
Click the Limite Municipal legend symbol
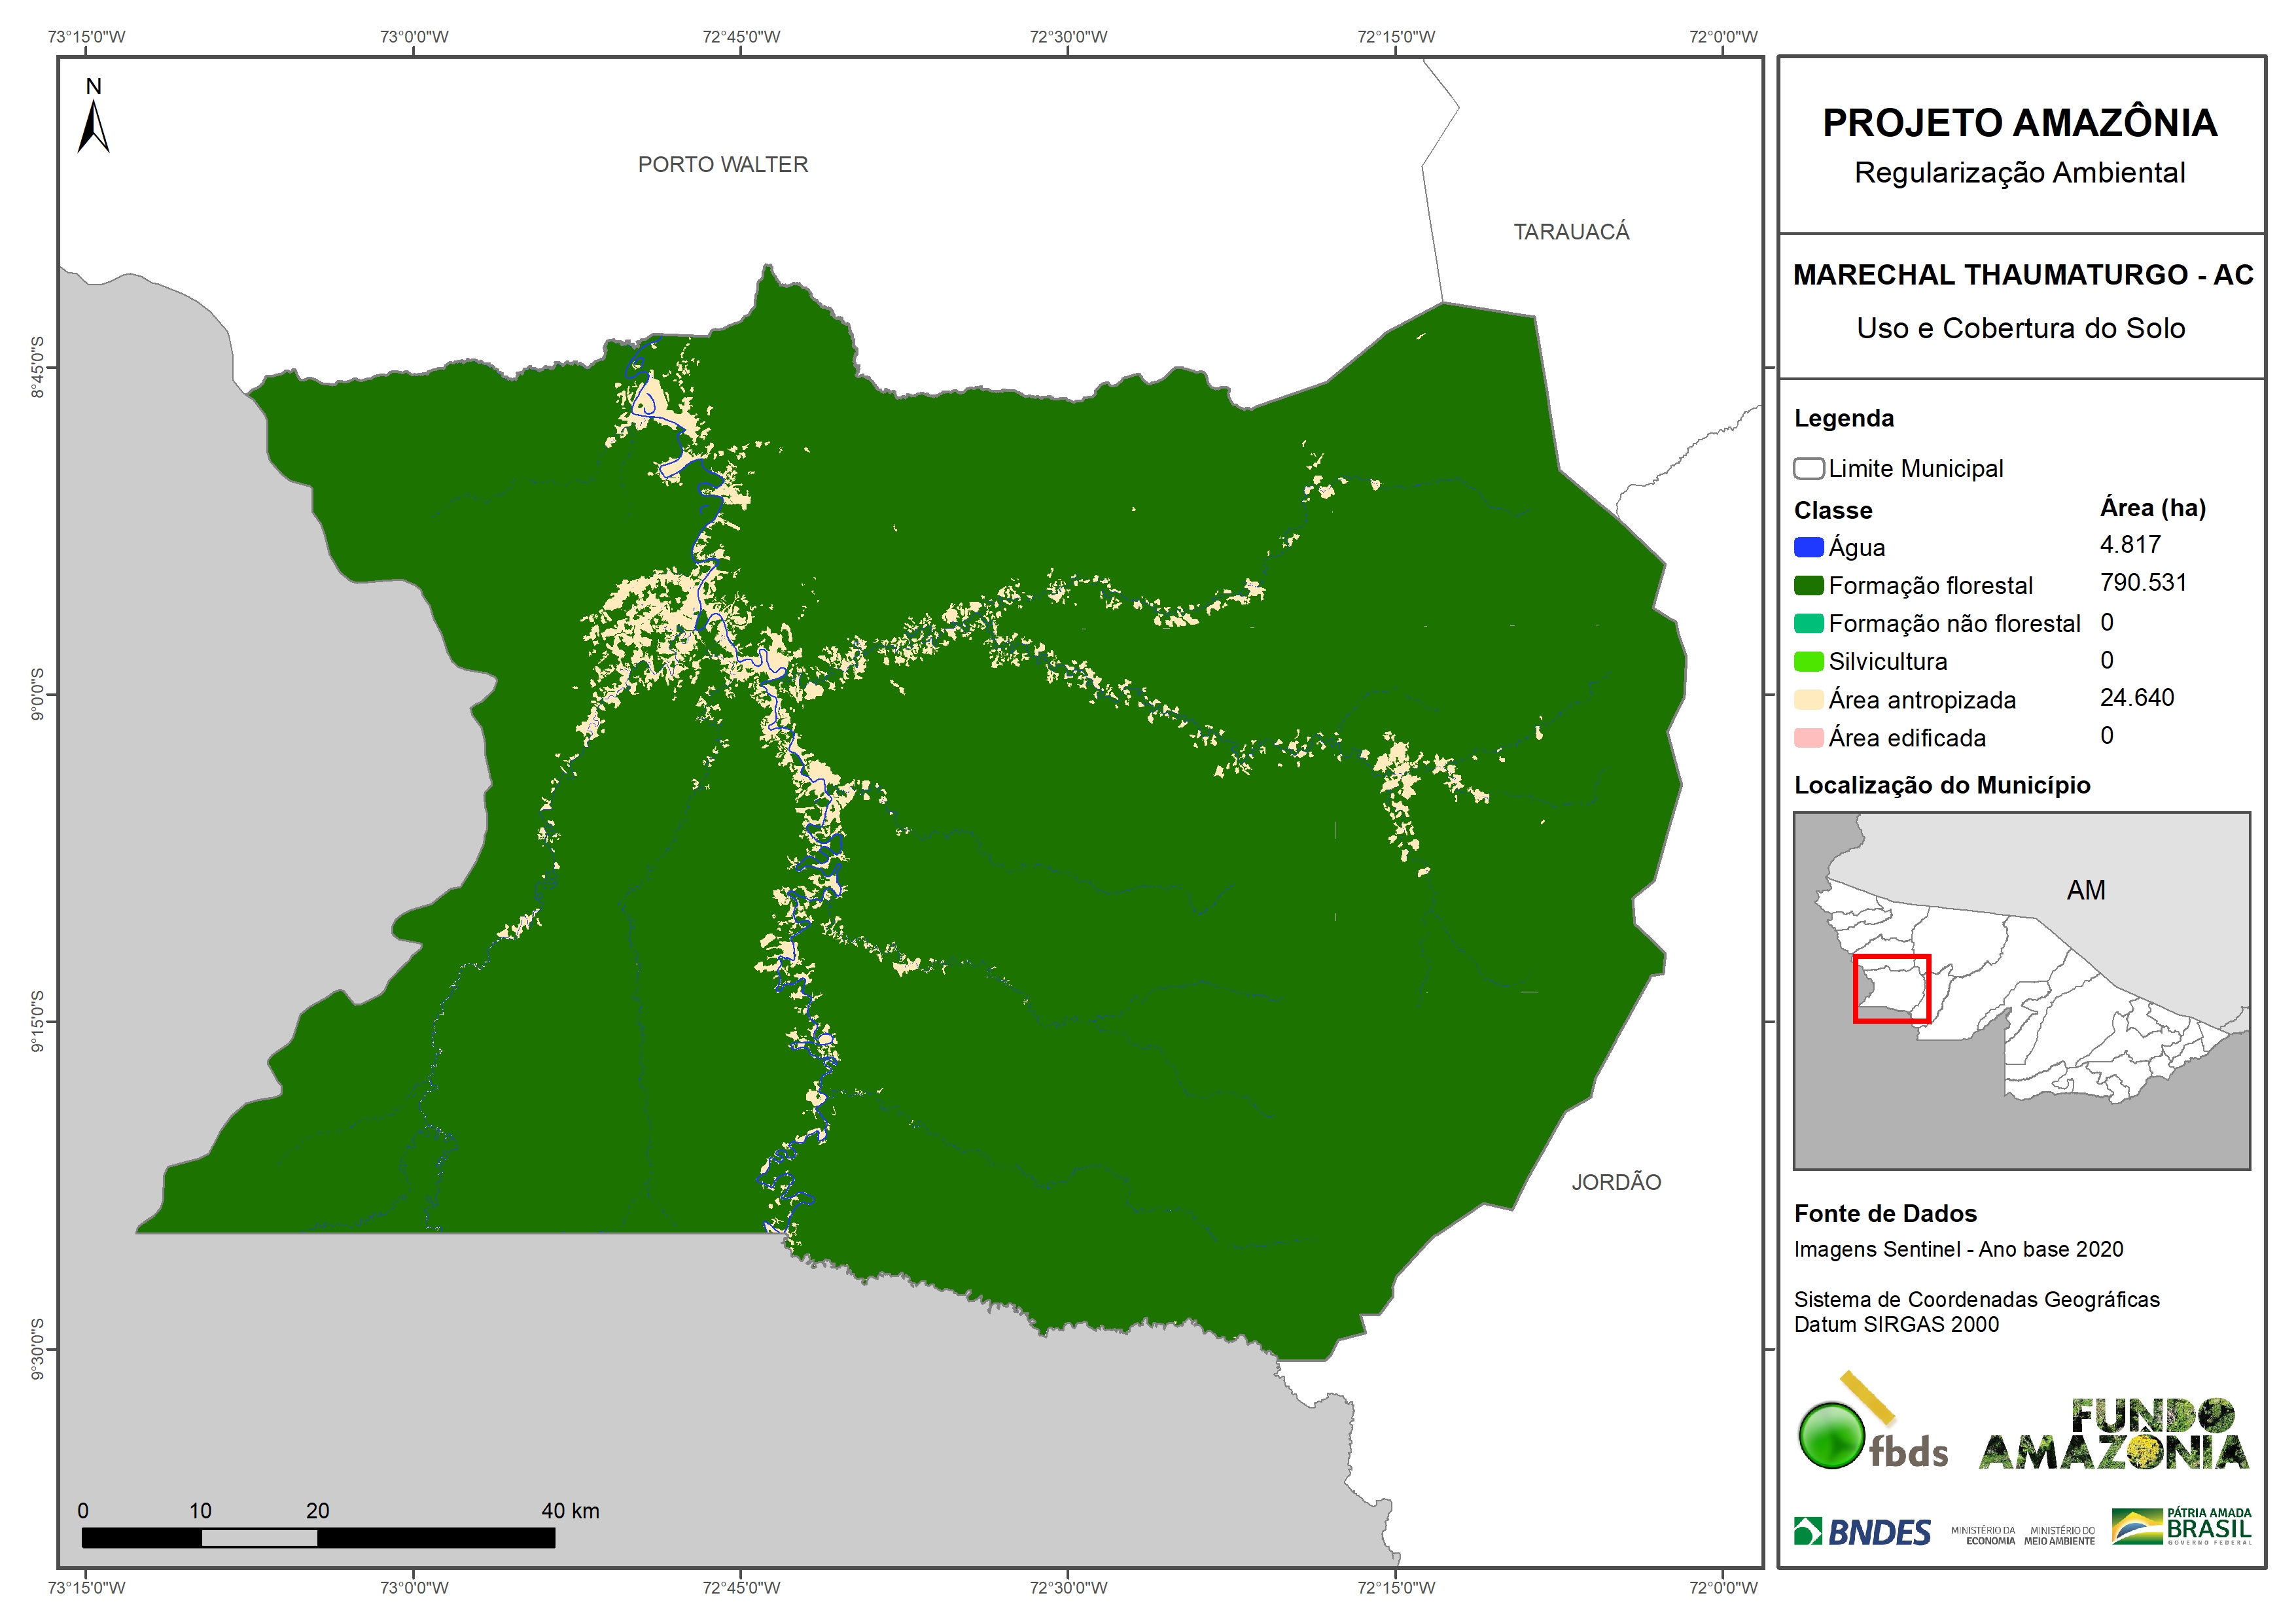click(x=1808, y=469)
